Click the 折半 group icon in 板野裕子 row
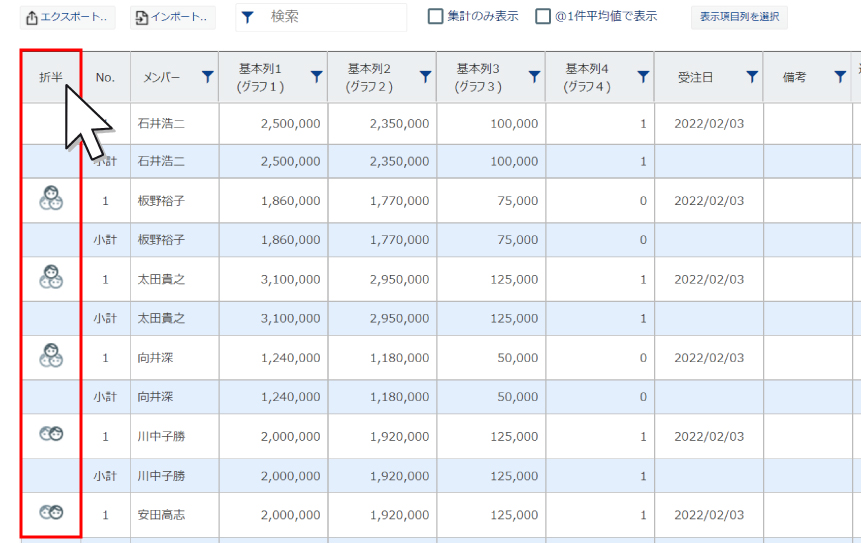The width and height of the screenshot is (861, 543). (x=51, y=200)
